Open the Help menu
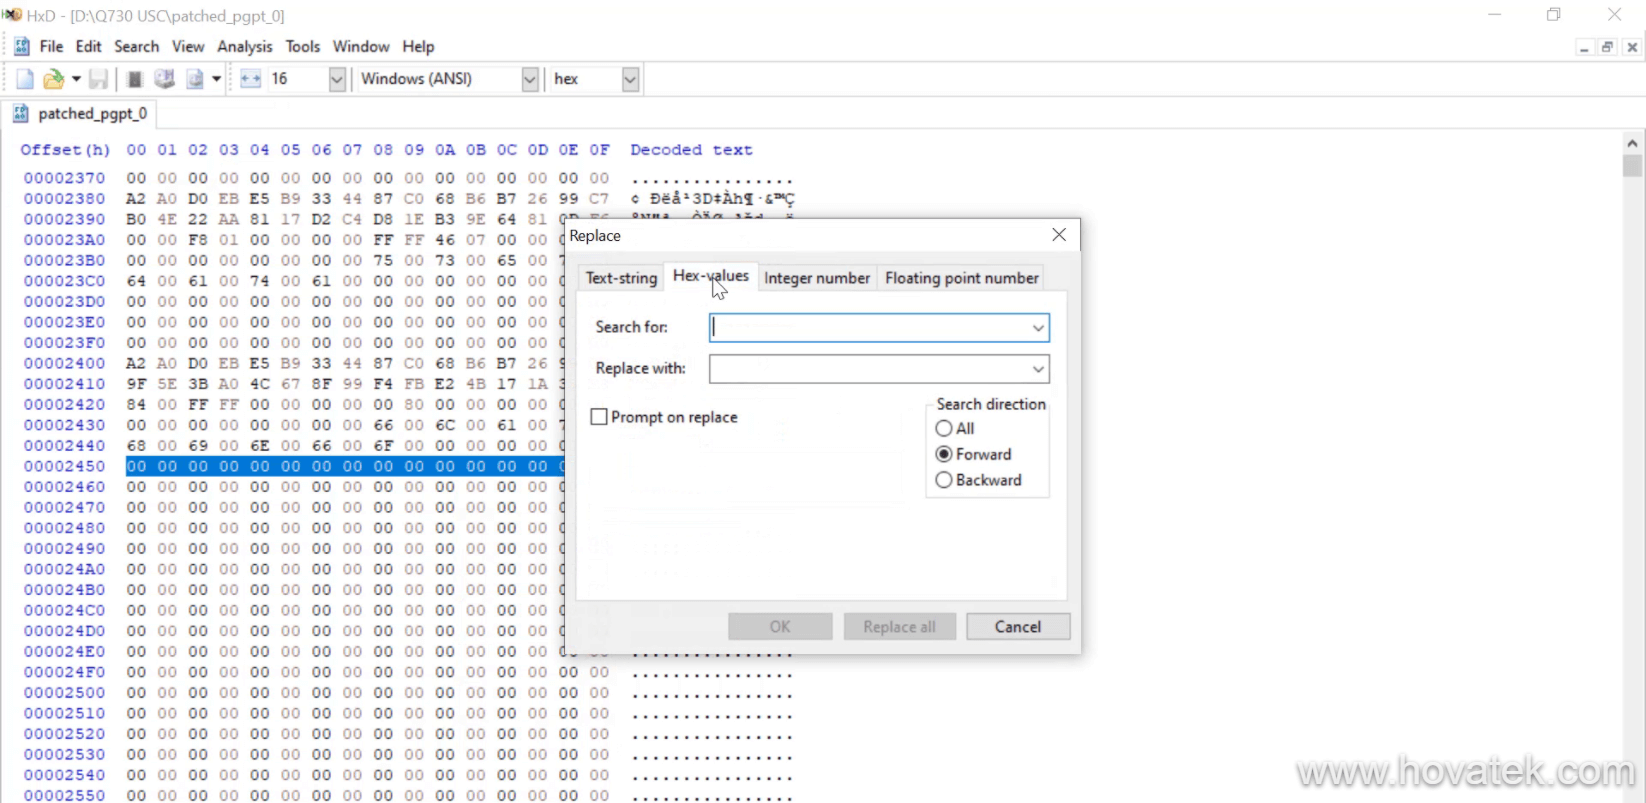The image size is (1646, 803). (x=418, y=46)
